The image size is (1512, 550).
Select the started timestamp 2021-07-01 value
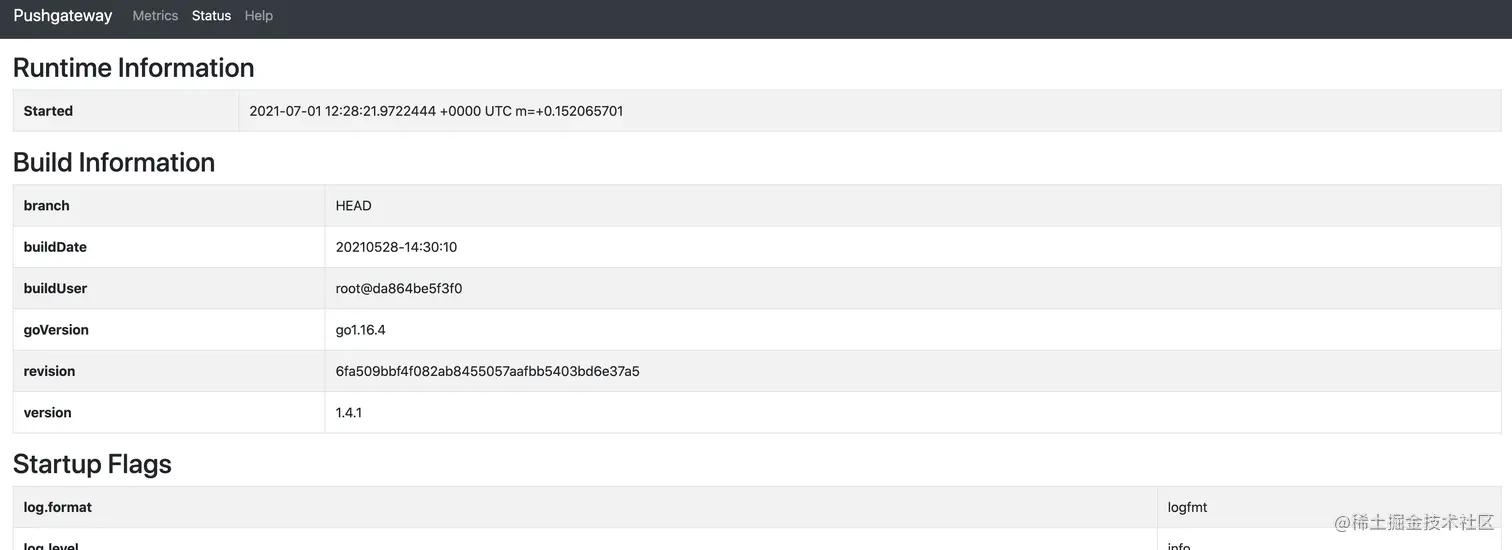pos(436,111)
